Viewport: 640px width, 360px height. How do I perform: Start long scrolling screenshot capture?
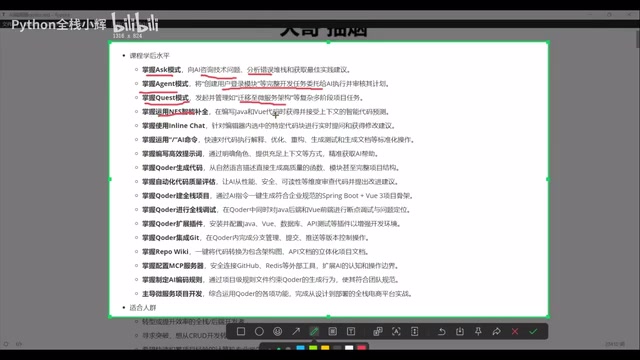tap(414, 331)
